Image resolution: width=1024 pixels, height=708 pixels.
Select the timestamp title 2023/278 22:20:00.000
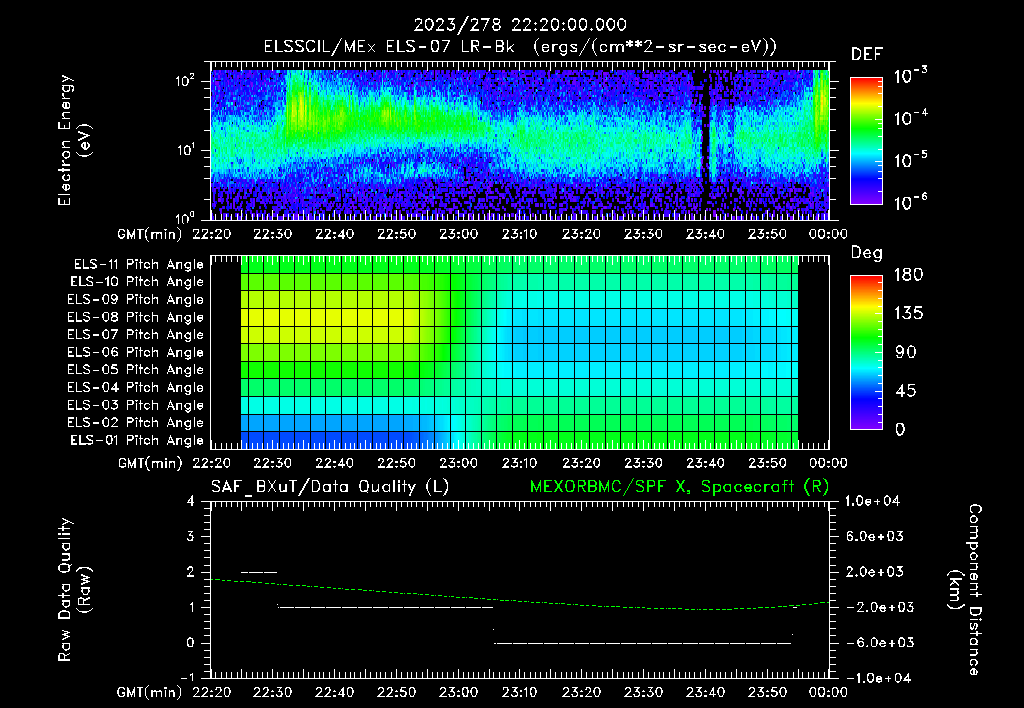click(x=520, y=25)
